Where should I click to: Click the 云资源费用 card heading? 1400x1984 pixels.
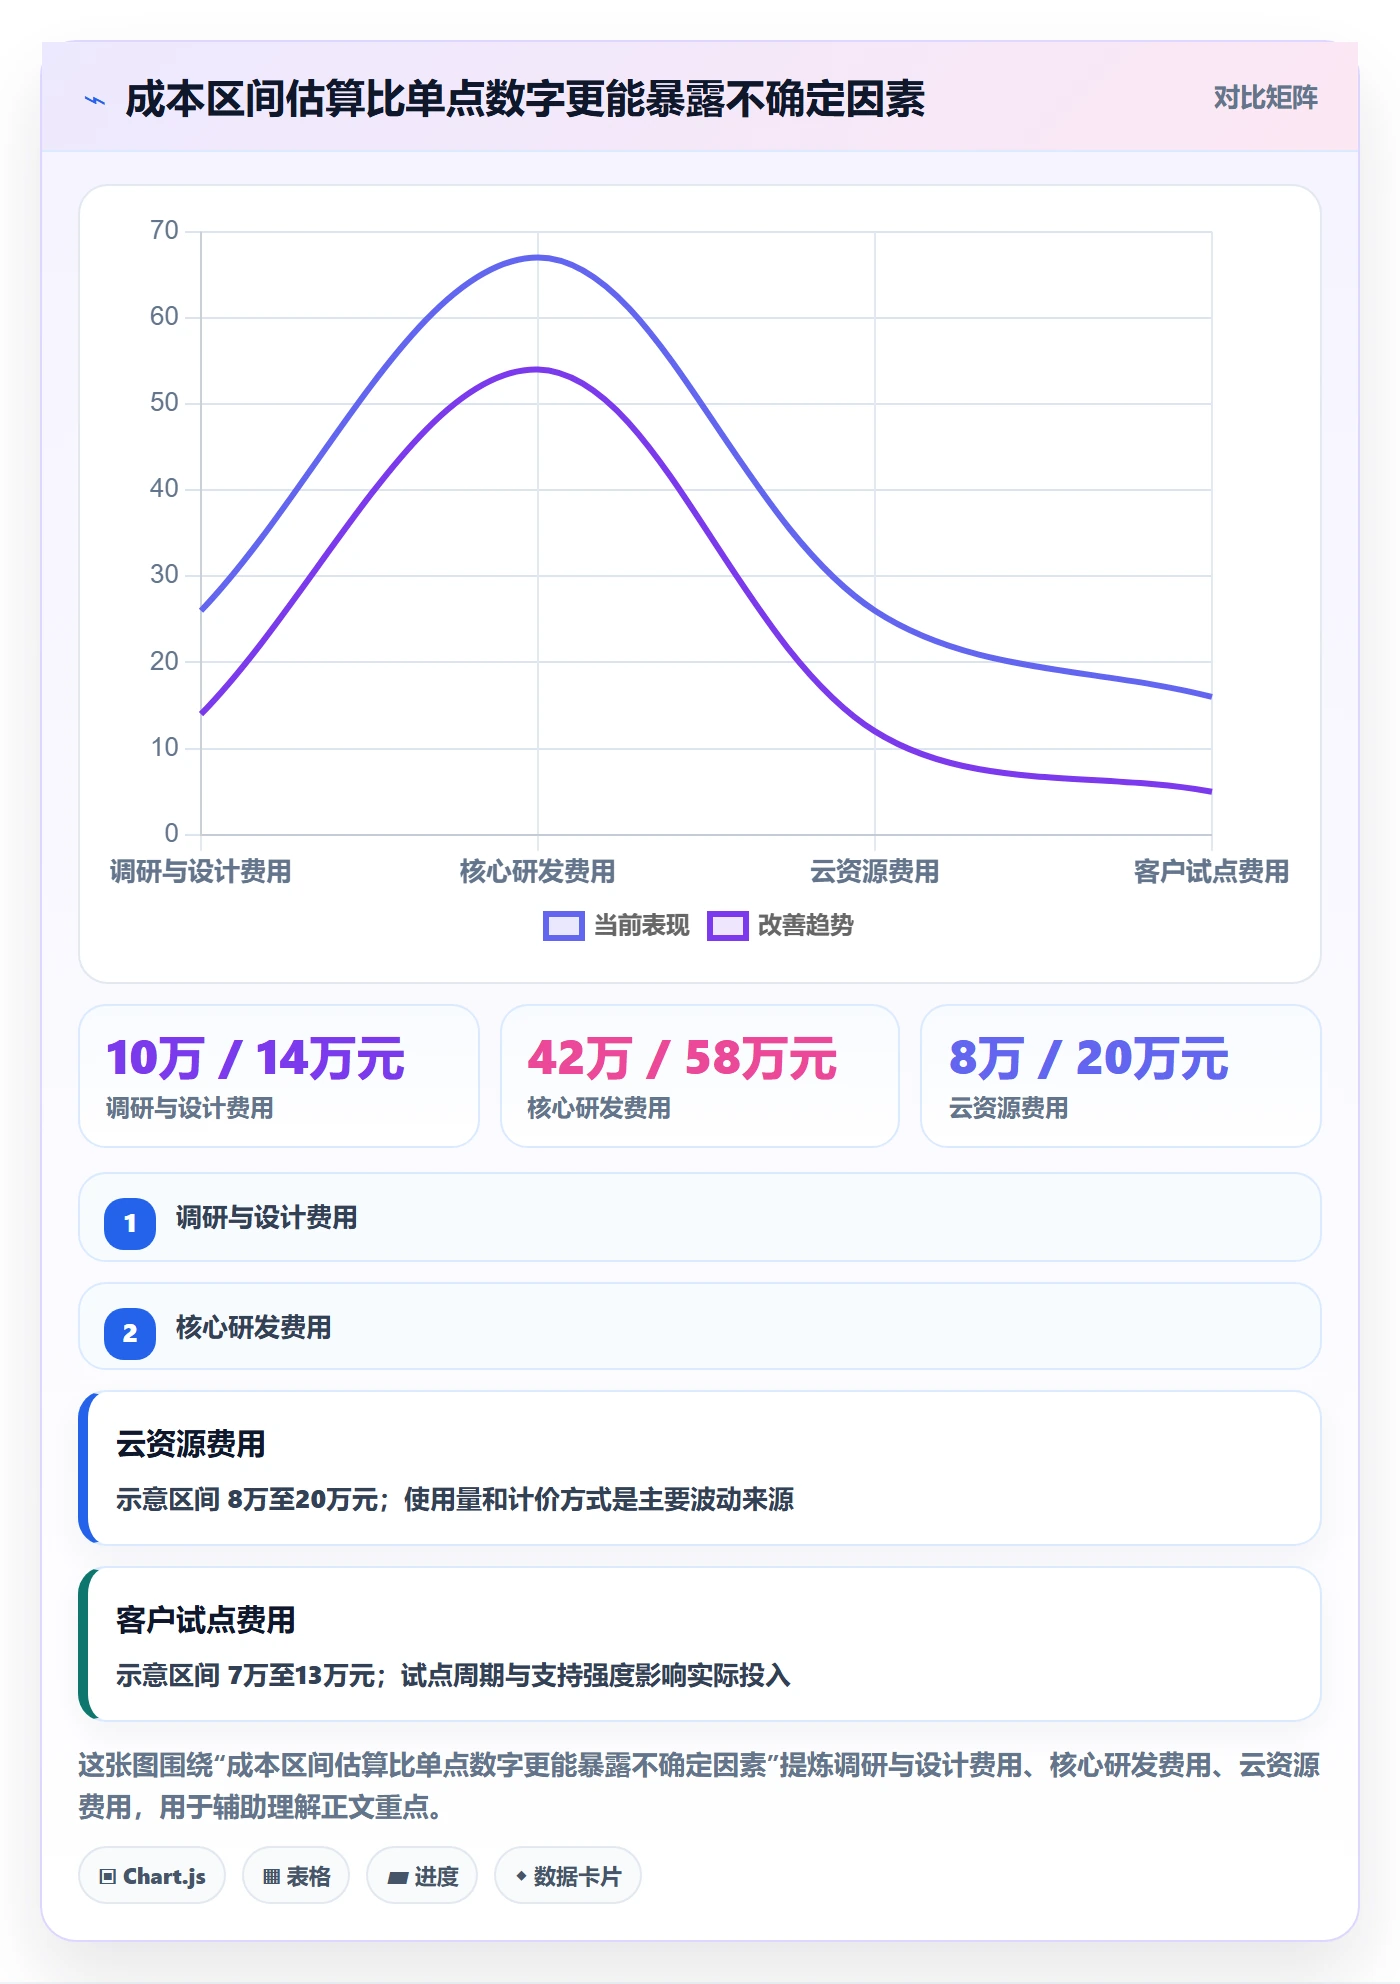click(x=190, y=1444)
